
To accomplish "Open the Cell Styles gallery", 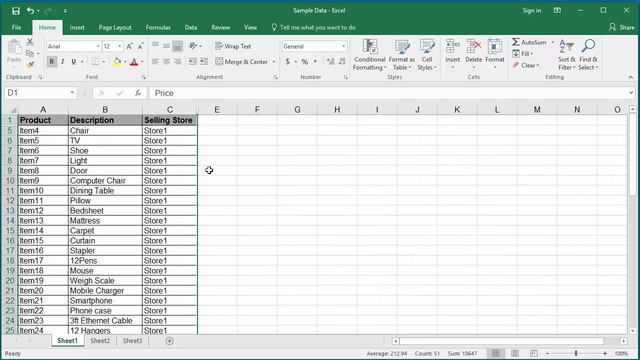I will point(427,55).
